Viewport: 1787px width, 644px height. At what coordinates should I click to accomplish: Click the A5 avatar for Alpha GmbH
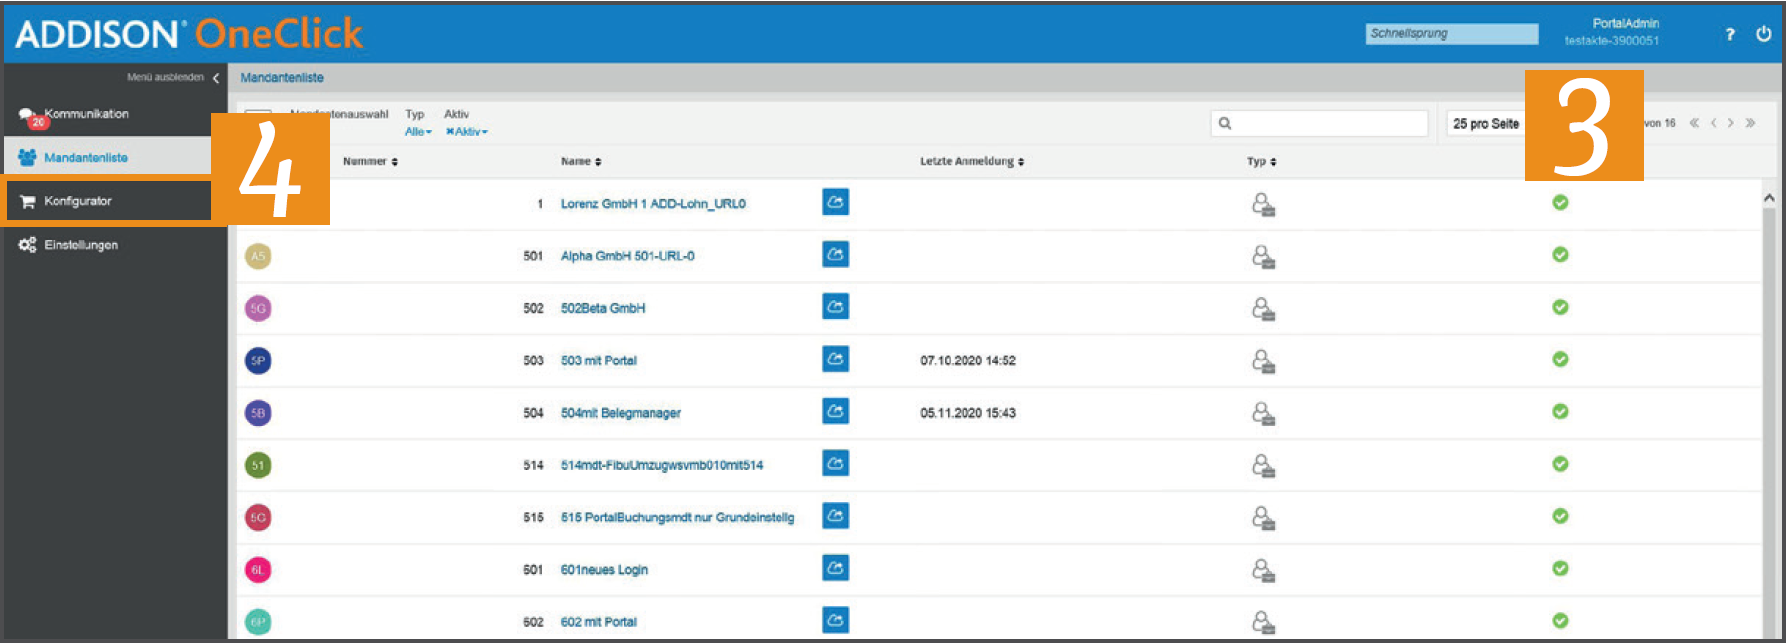(x=258, y=256)
